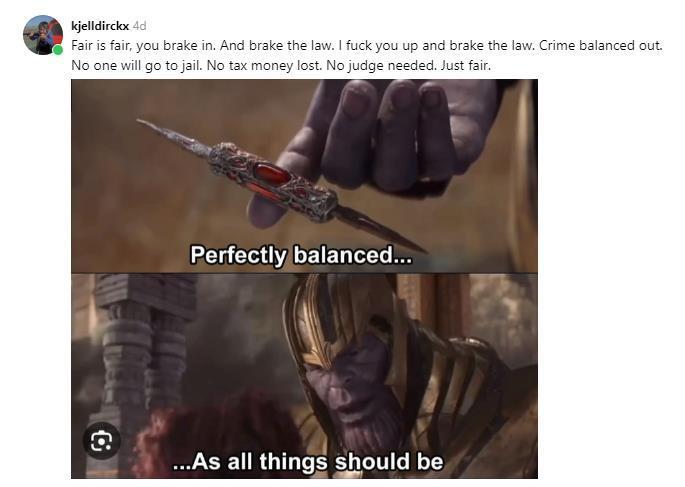Click the red-jeweled dagger in the top panel
This screenshot has width=685, height=487.
tap(280, 185)
